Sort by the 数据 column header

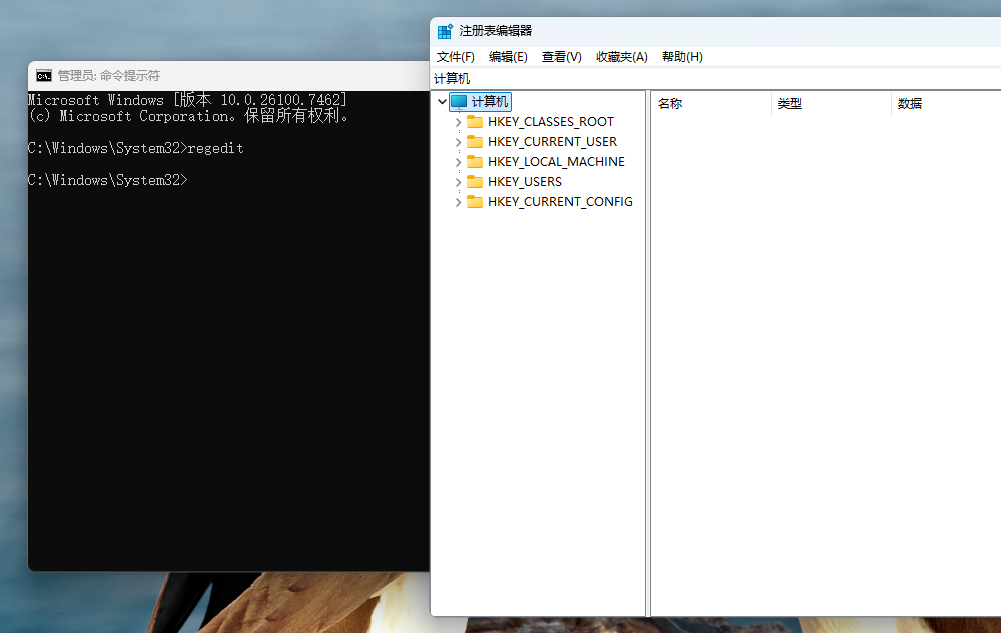coord(946,103)
